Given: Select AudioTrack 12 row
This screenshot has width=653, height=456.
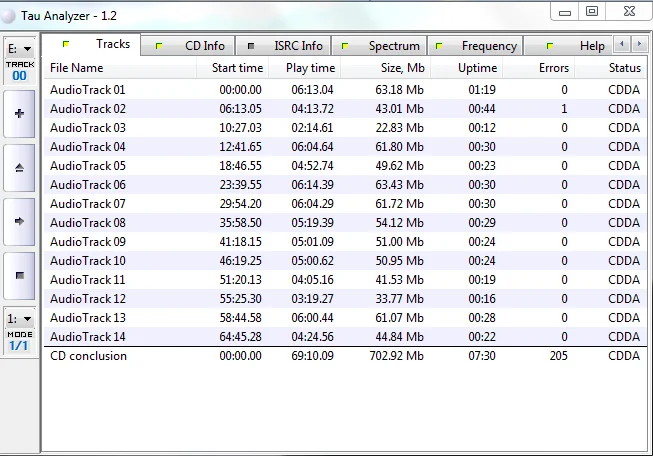Looking at the screenshot, I should point(345,299).
